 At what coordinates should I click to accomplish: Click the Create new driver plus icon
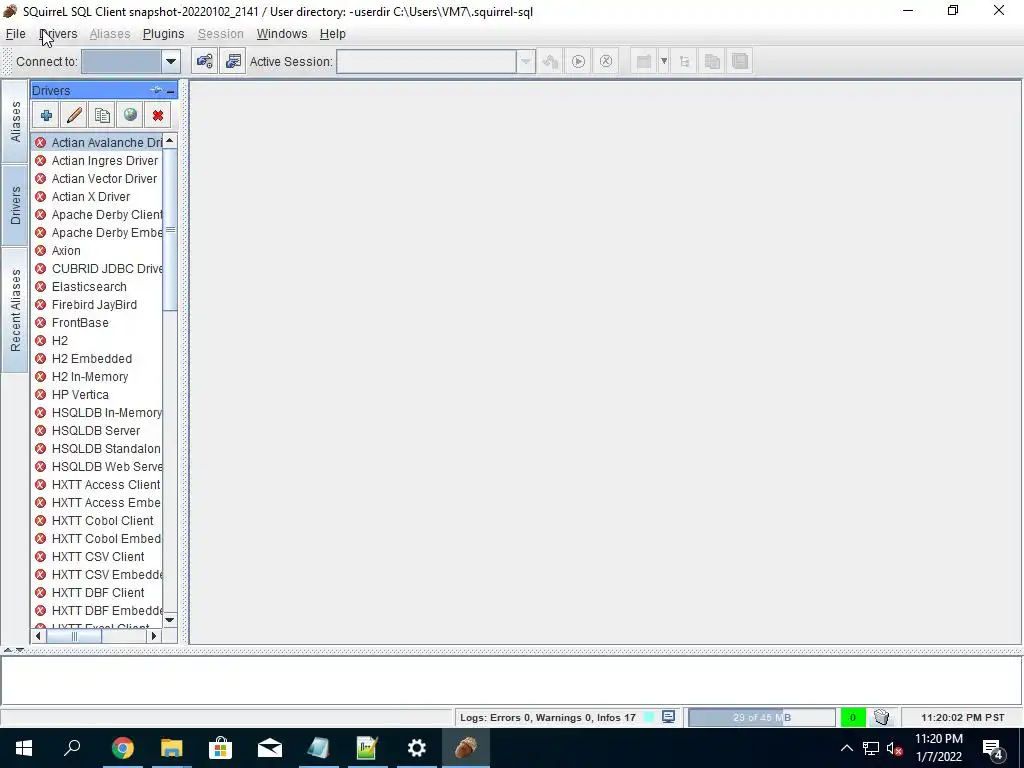[46, 116]
